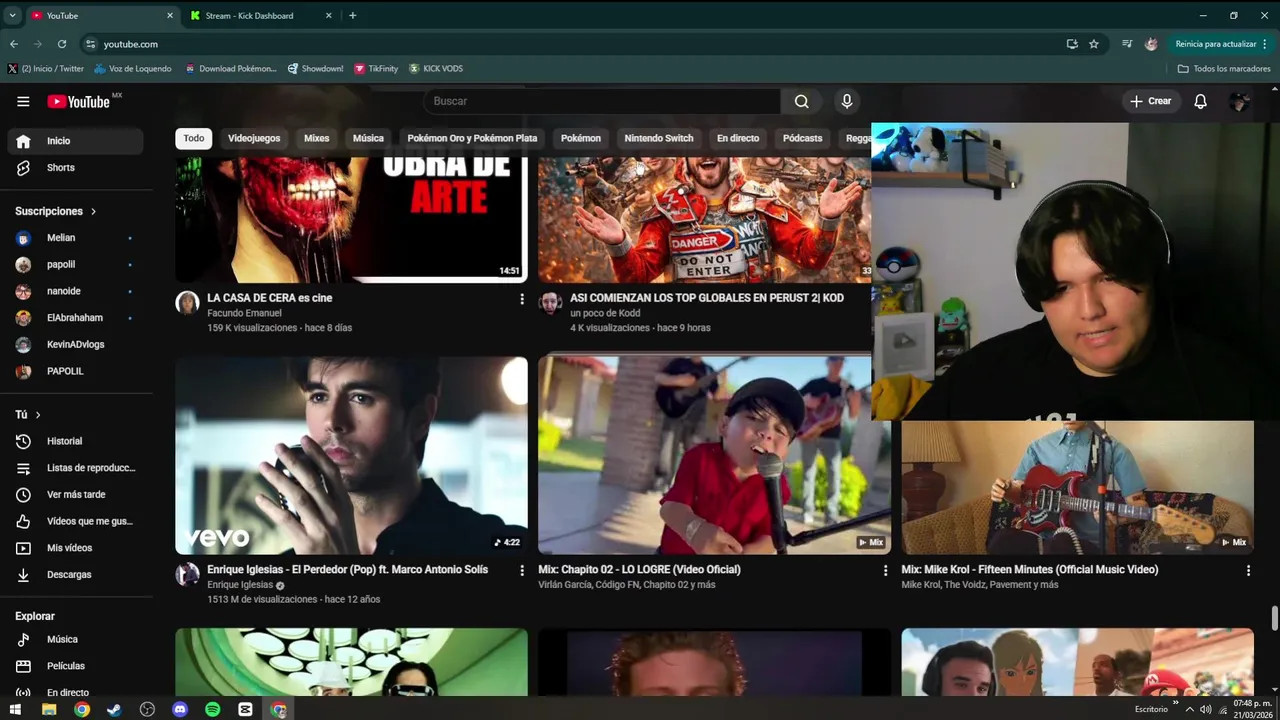Viewport: 1280px width, 720px height.
Task: Open File Explorer from the taskbar
Action: (x=48, y=709)
